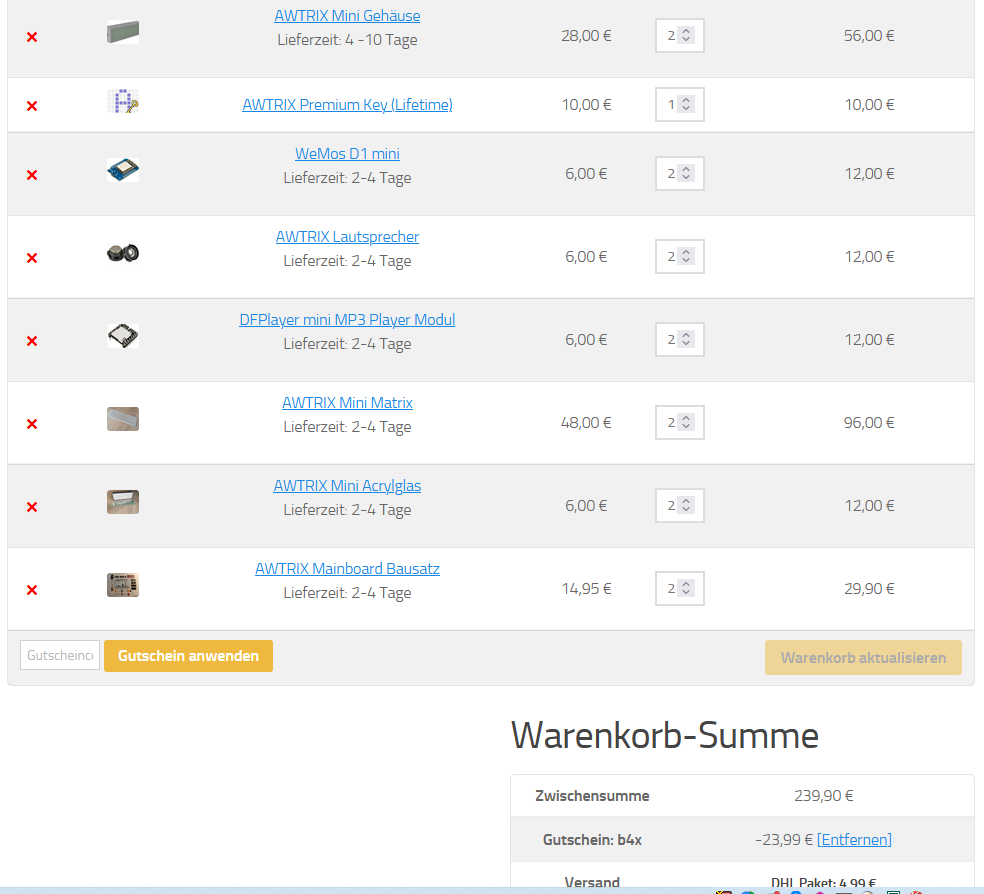Focus the Gutscheincode input field
The image size is (984, 894).
[60, 655]
